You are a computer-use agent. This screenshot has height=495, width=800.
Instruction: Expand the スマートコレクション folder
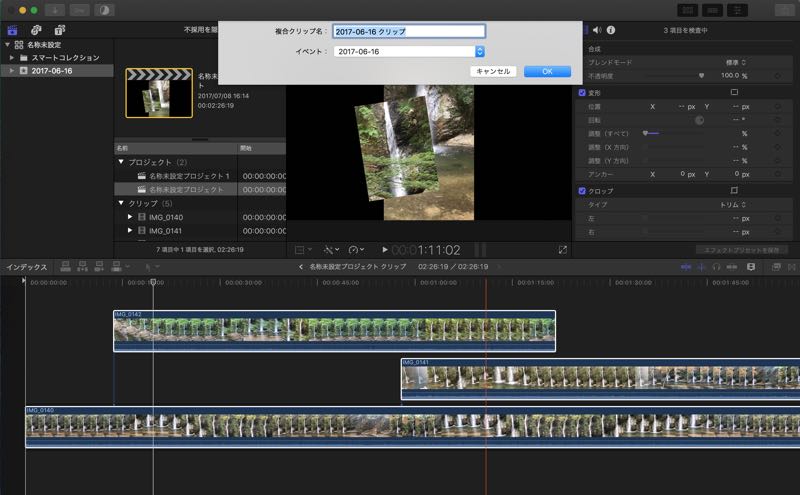point(12,58)
